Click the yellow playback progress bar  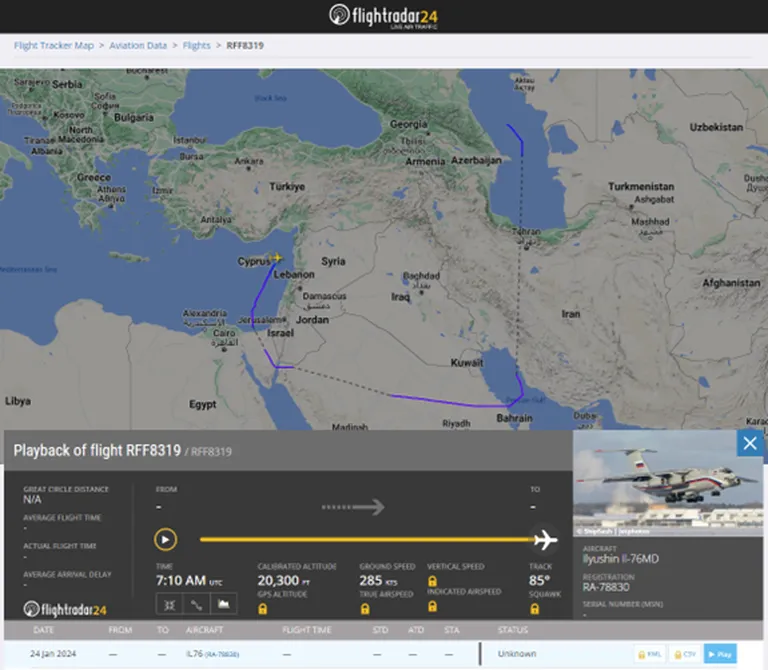pyautogui.click(x=367, y=540)
